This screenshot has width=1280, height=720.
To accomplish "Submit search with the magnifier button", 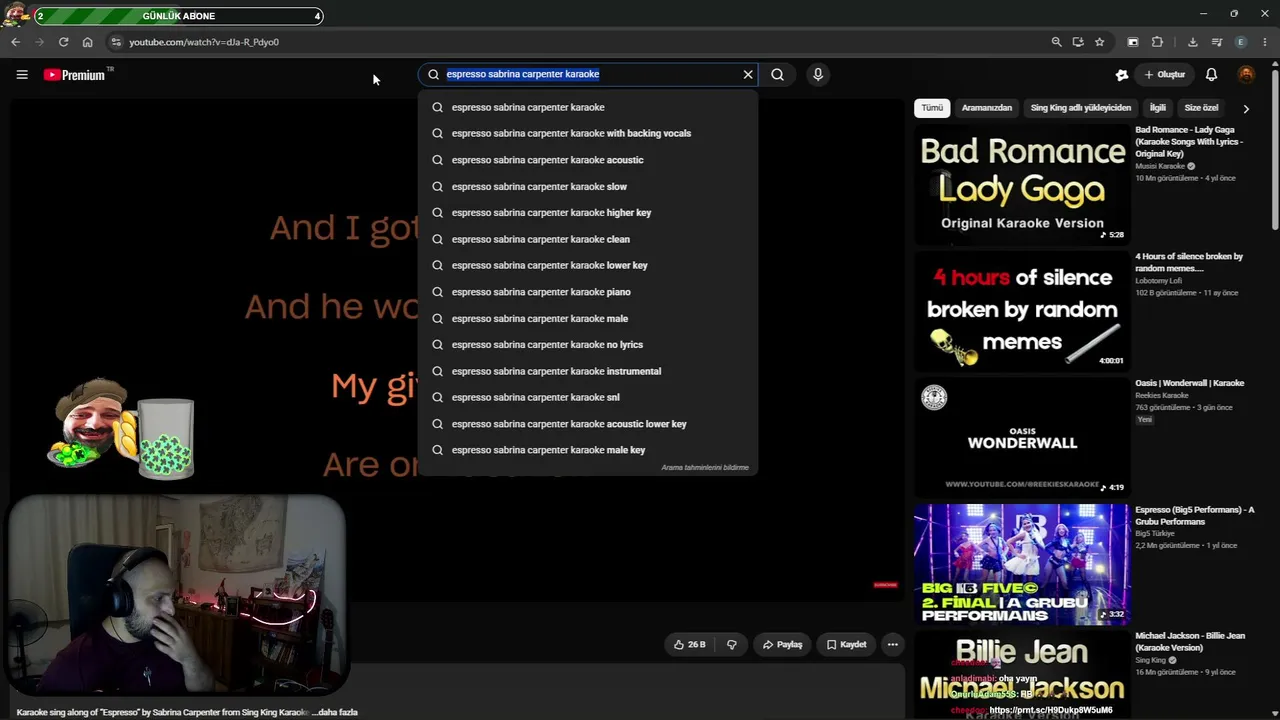I will click(x=777, y=74).
